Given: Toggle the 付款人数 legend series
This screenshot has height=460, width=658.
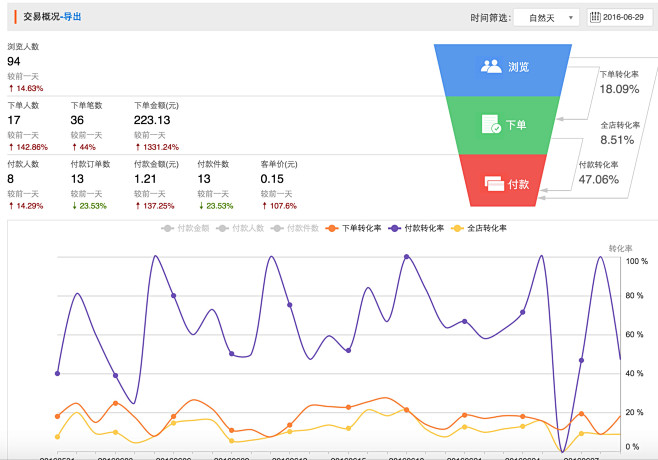Looking at the screenshot, I should [x=240, y=228].
